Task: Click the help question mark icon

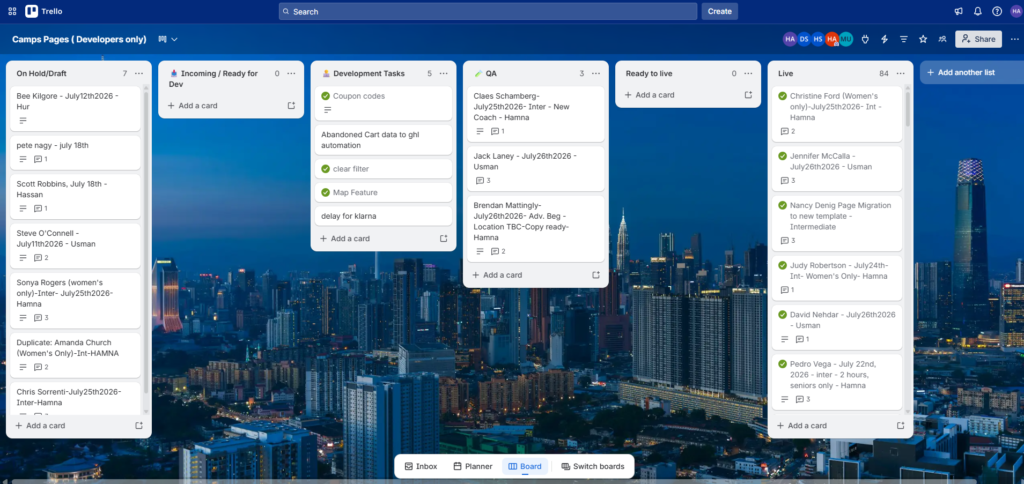Action: (997, 11)
